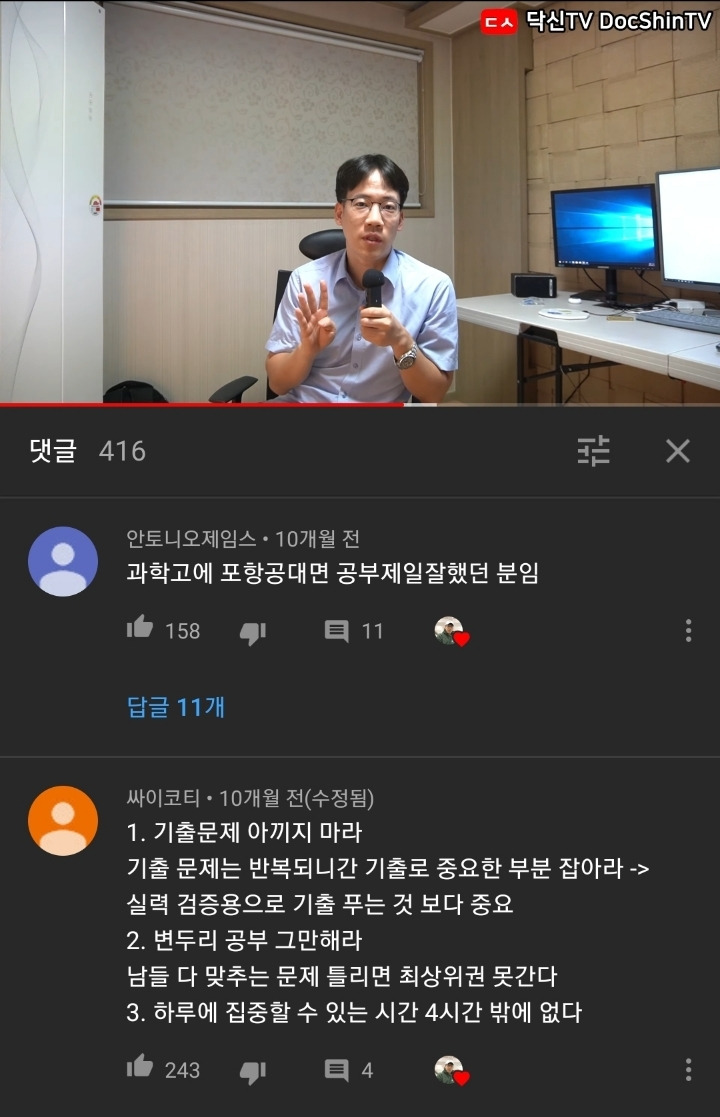Dislike the 싸이코티 comment
Viewport: 720px width, 1117px height.
point(253,1071)
